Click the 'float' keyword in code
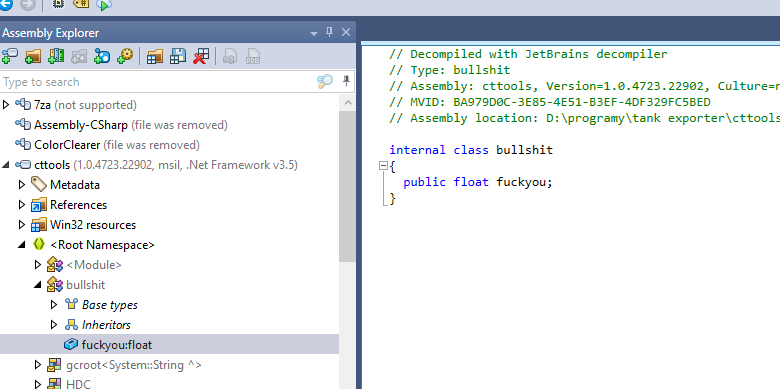 click(471, 182)
